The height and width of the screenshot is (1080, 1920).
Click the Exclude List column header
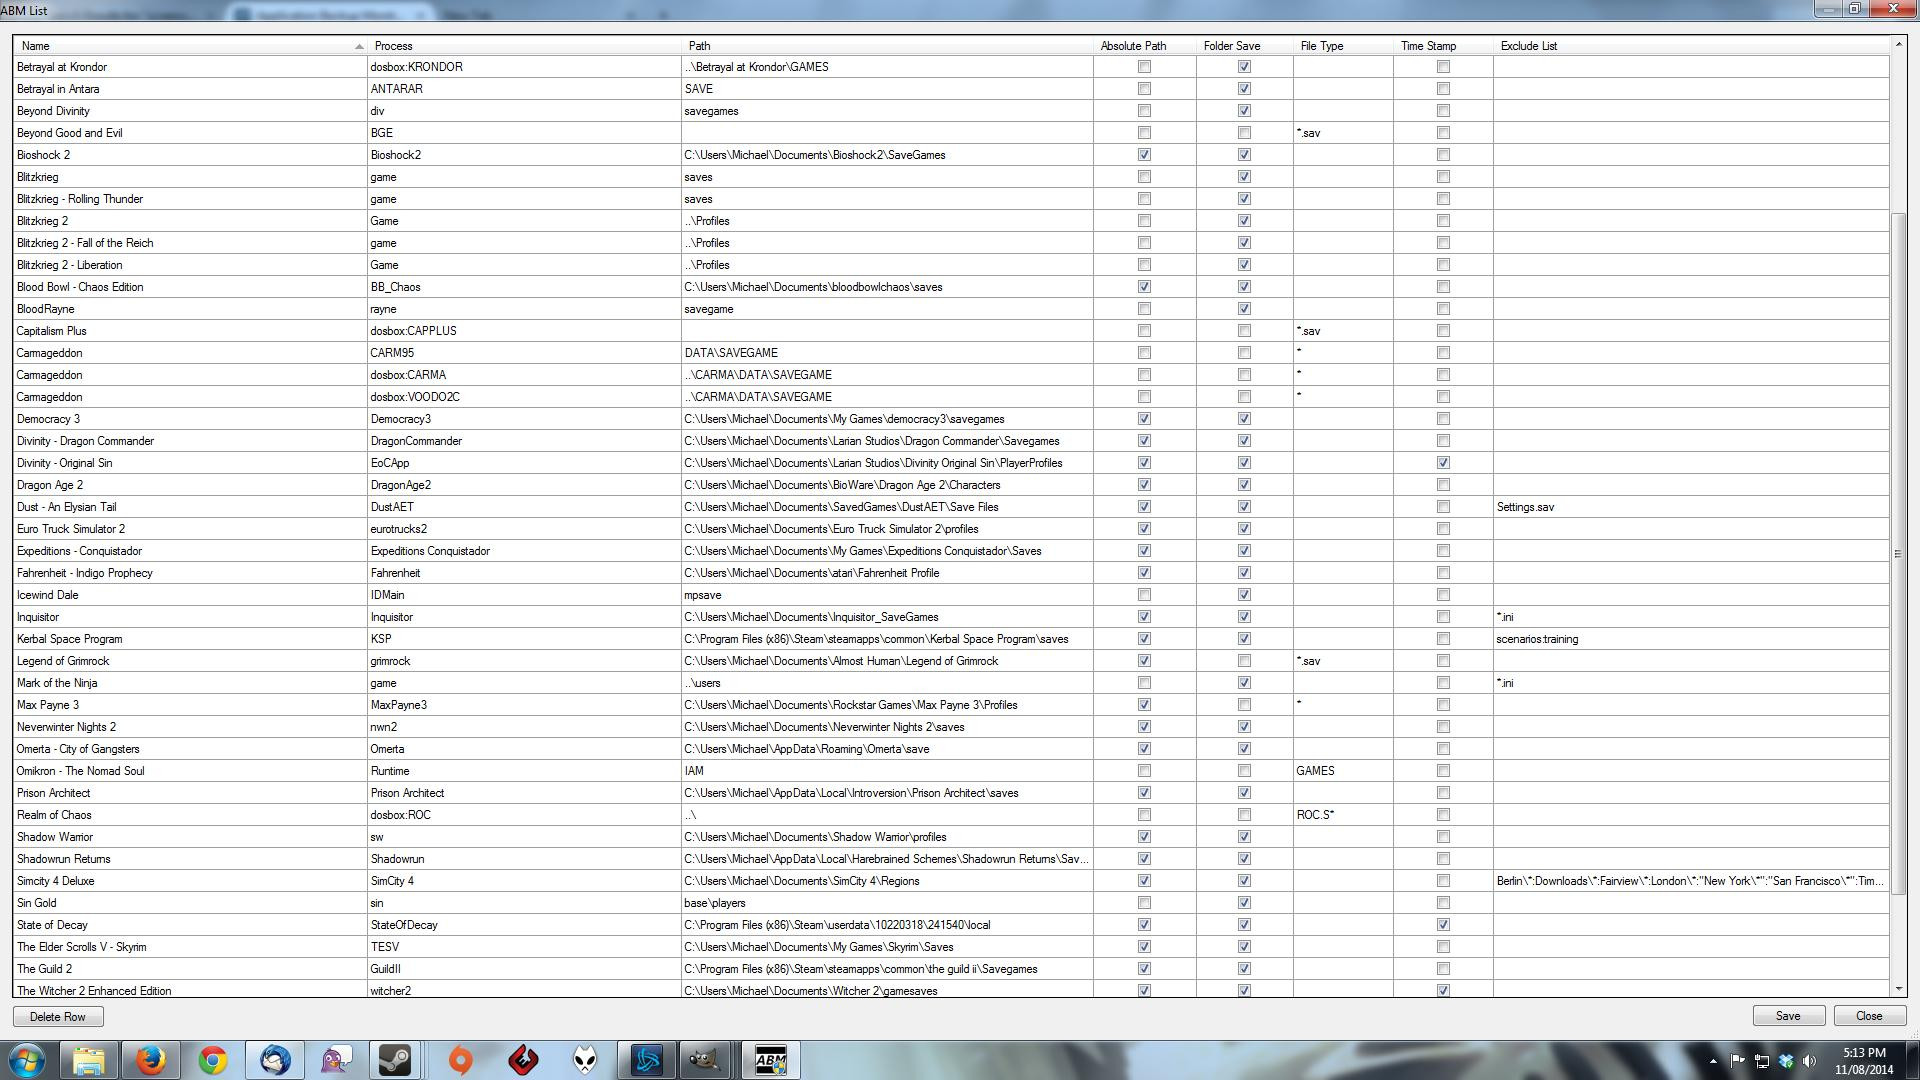[x=1691, y=46]
